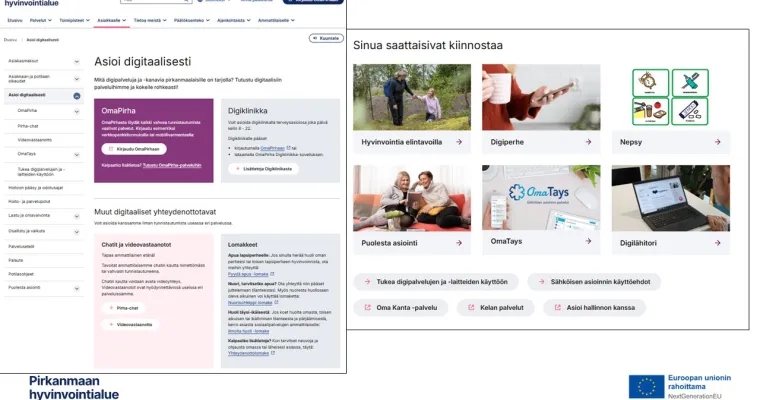Expand Asiakasmaksut in the sidebar
This screenshot has width=760, height=400.
tap(77, 62)
